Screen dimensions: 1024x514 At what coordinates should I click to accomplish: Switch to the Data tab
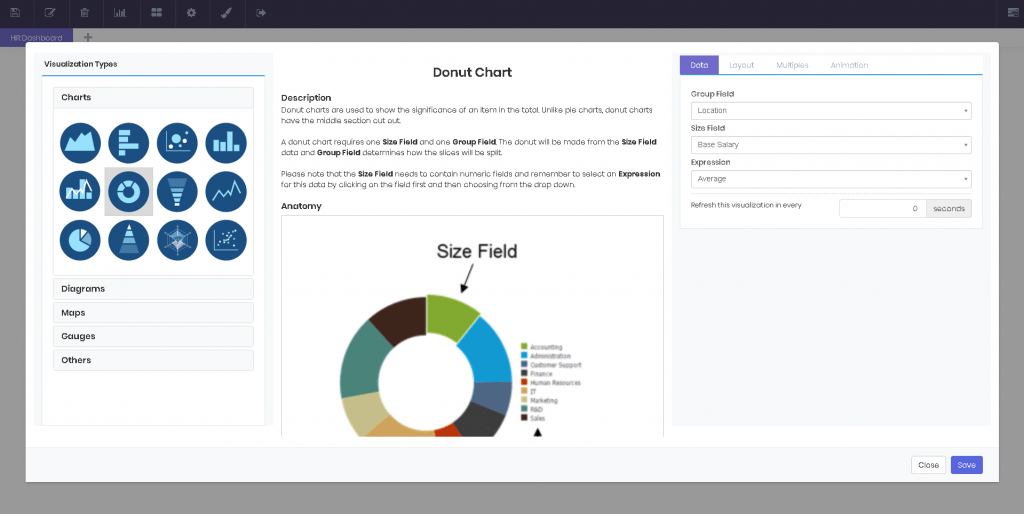tap(699, 65)
